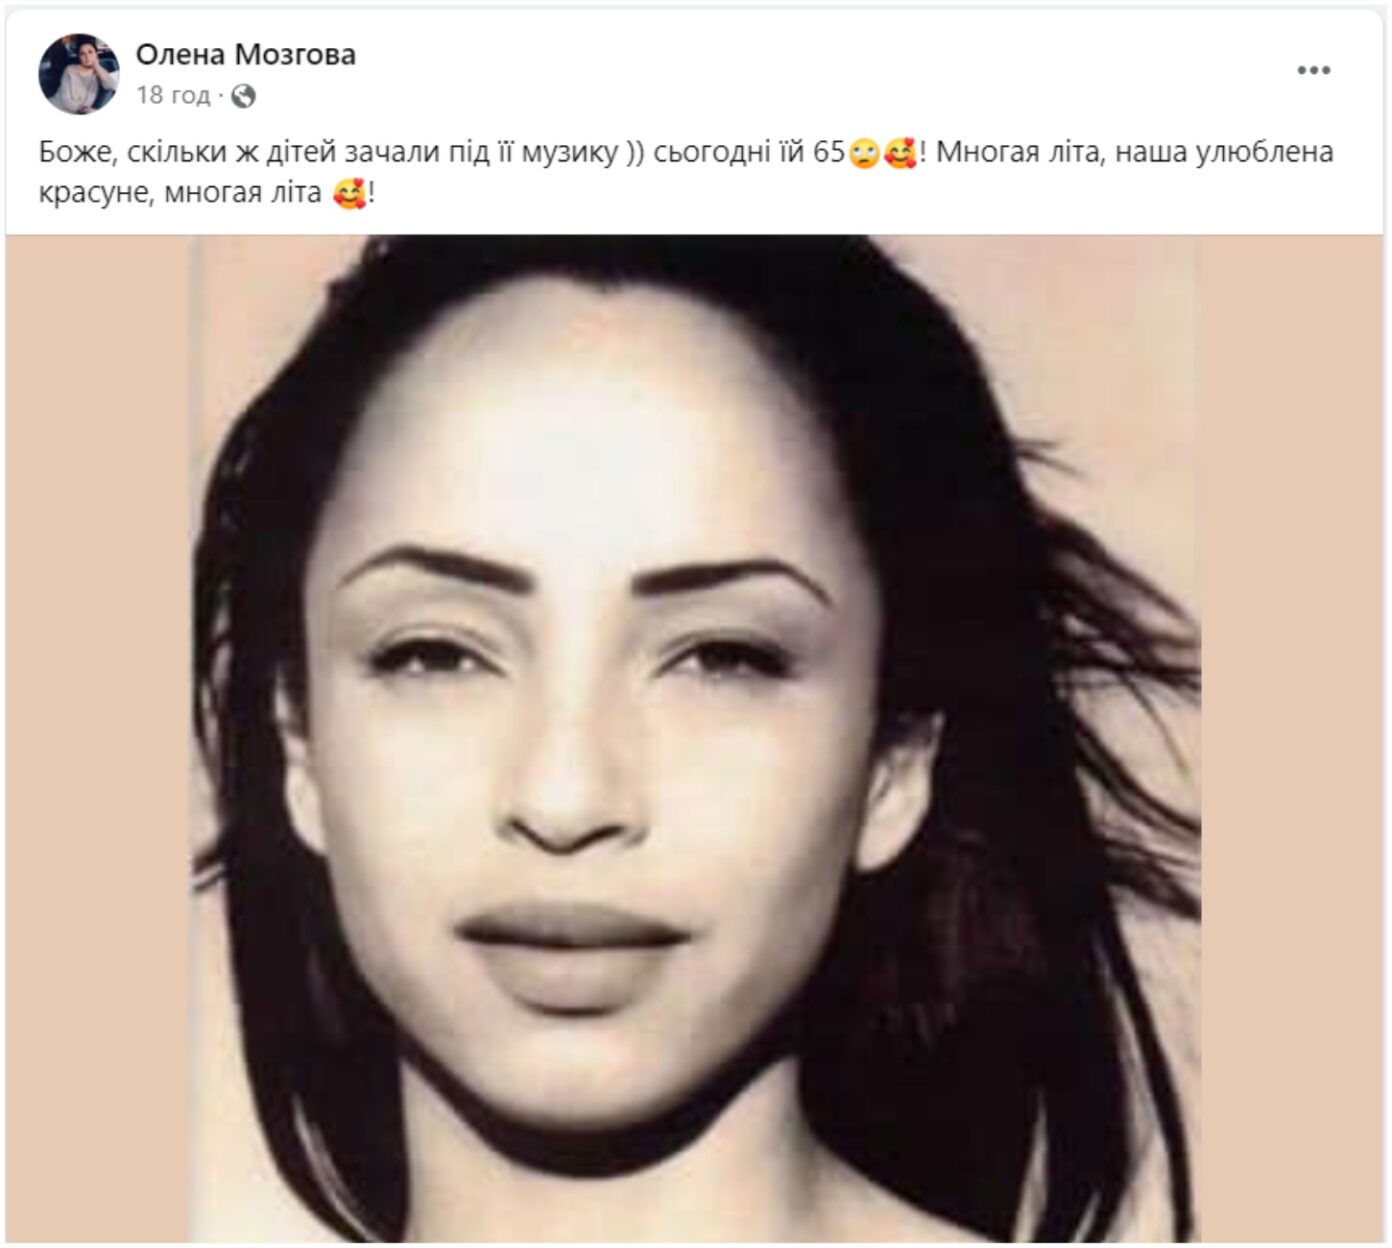Open Олена Мозгова's profile picture
The width and height of the screenshot is (1392, 1248).
[x=78, y=73]
